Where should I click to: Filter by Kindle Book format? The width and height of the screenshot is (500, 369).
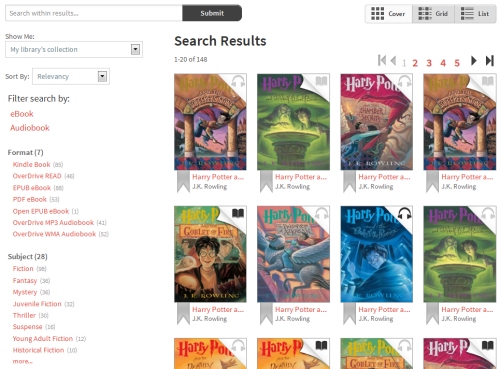pos(31,164)
